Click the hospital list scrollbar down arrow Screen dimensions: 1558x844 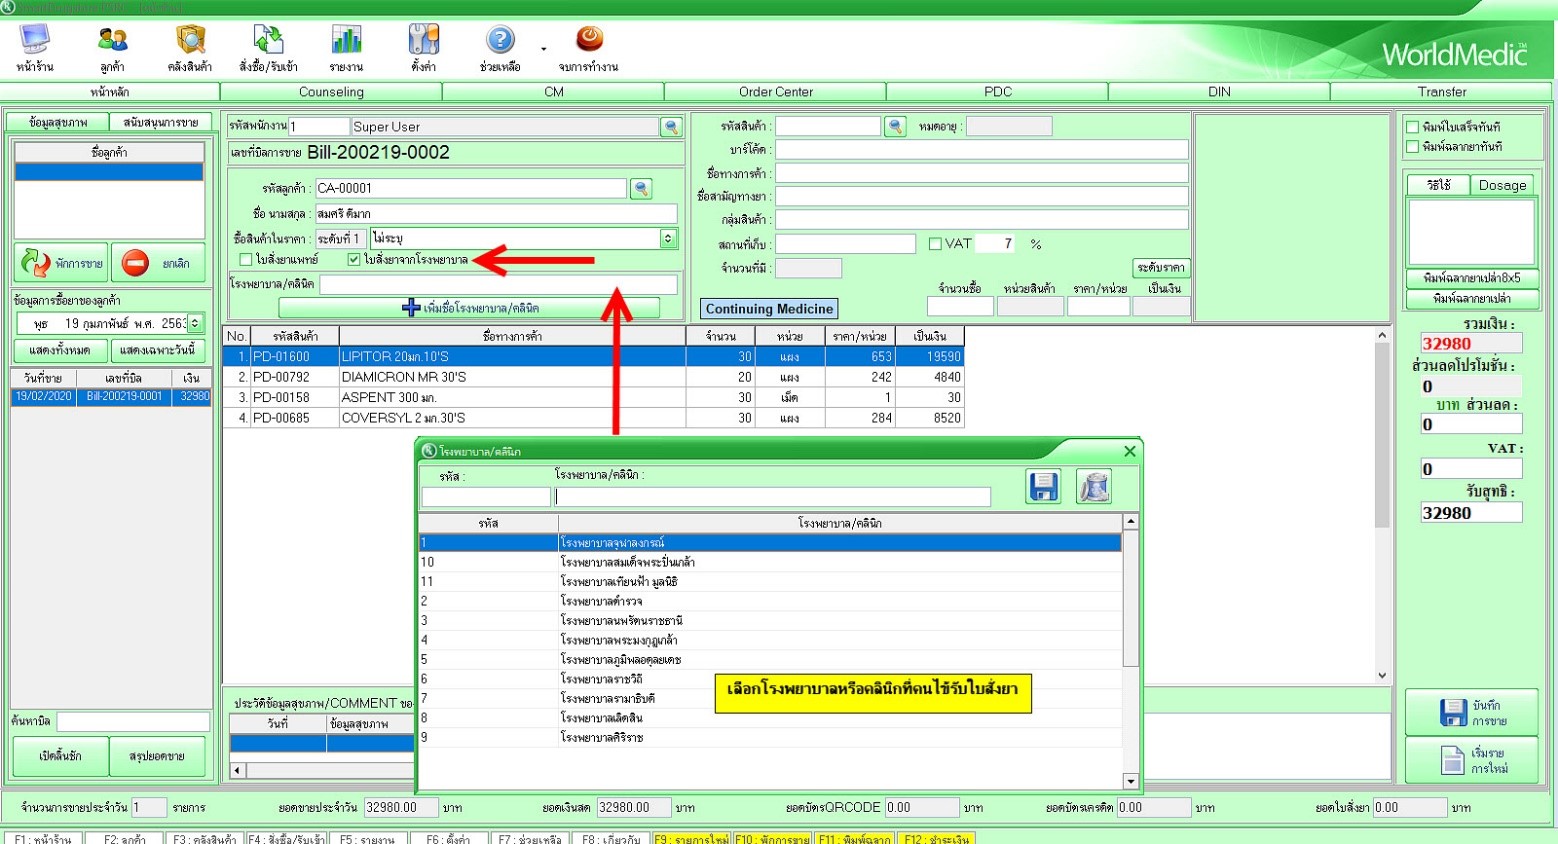(1131, 781)
